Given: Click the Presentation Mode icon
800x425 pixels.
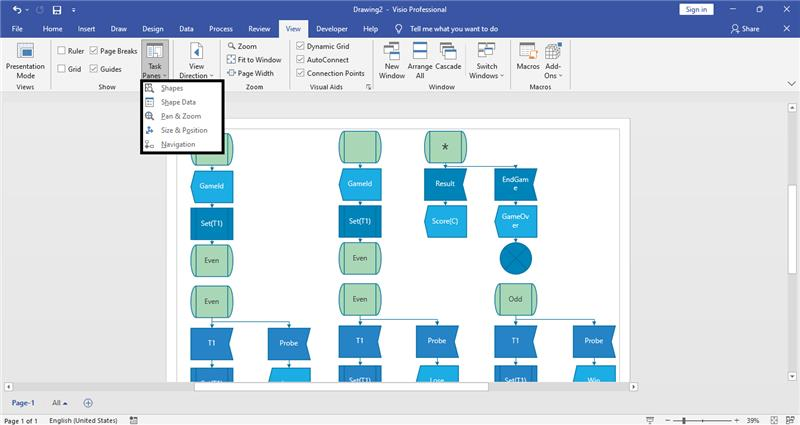Looking at the screenshot, I should coord(25,51).
